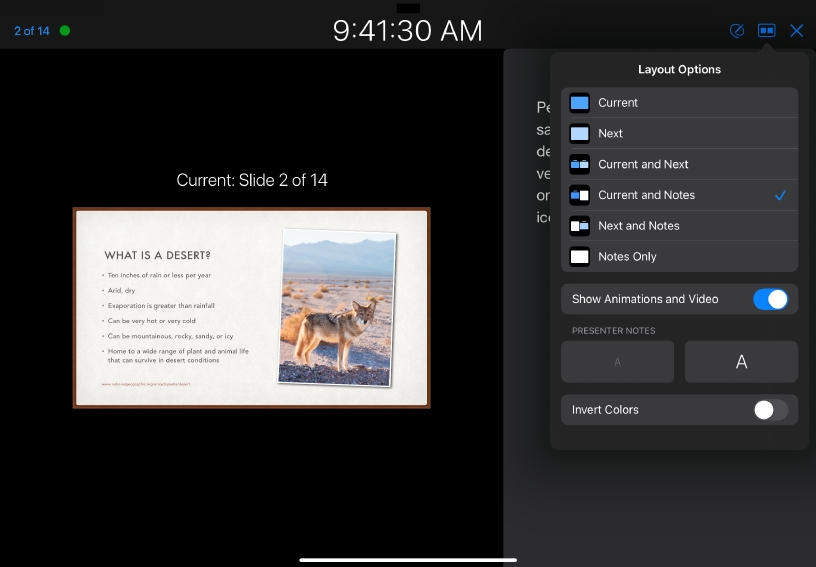This screenshot has width=816, height=567.
Task: Close the presenter display with X
Action: [797, 31]
